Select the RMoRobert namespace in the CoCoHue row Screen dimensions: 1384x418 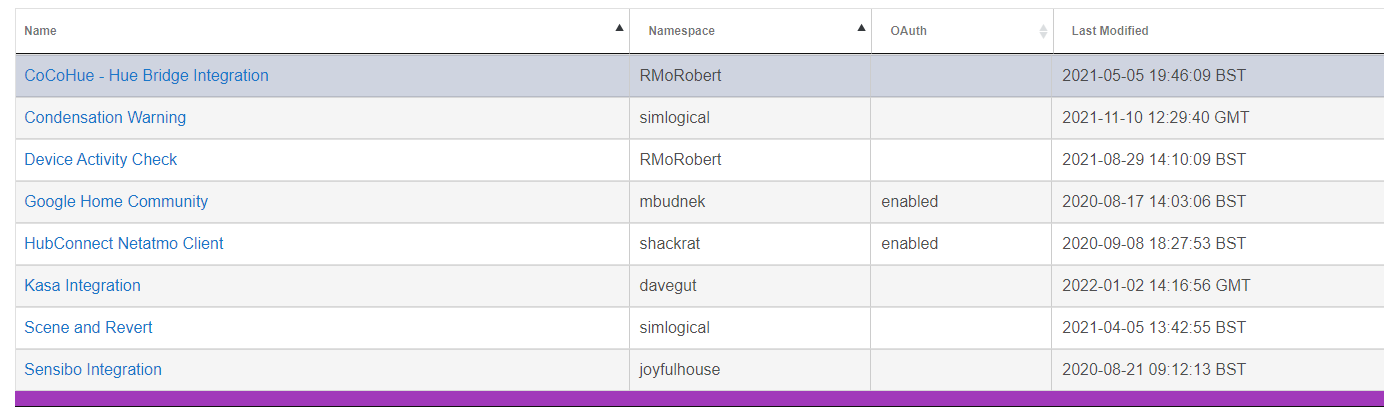coord(680,76)
